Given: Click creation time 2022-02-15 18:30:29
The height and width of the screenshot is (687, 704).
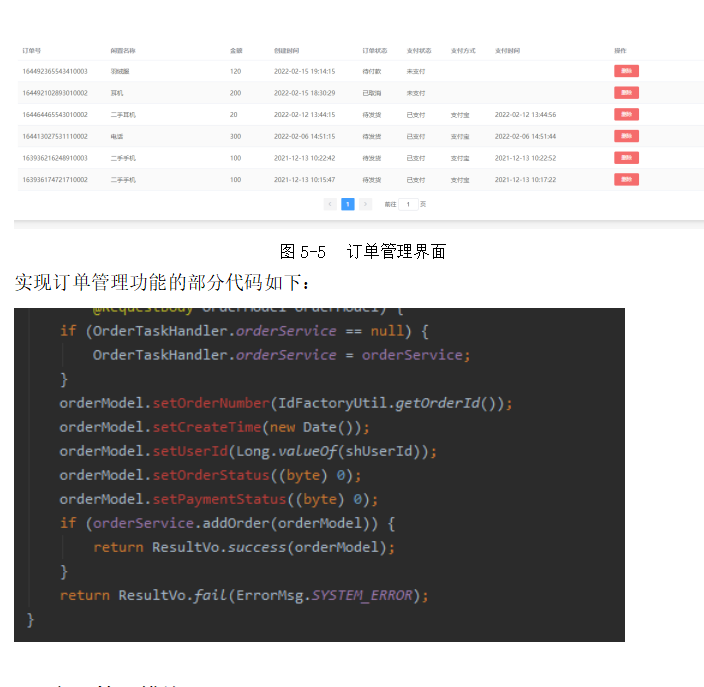Looking at the screenshot, I should click(x=304, y=93).
